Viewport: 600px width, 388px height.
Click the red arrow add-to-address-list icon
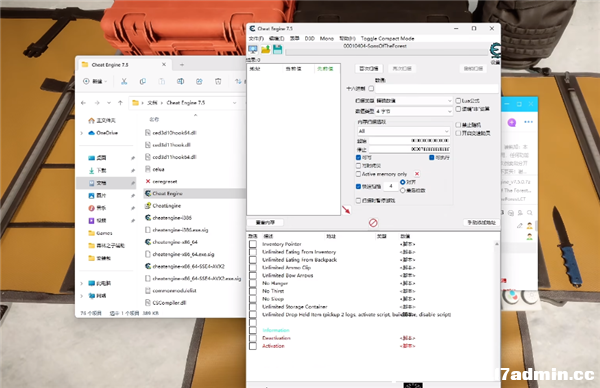click(x=346, y=210)
